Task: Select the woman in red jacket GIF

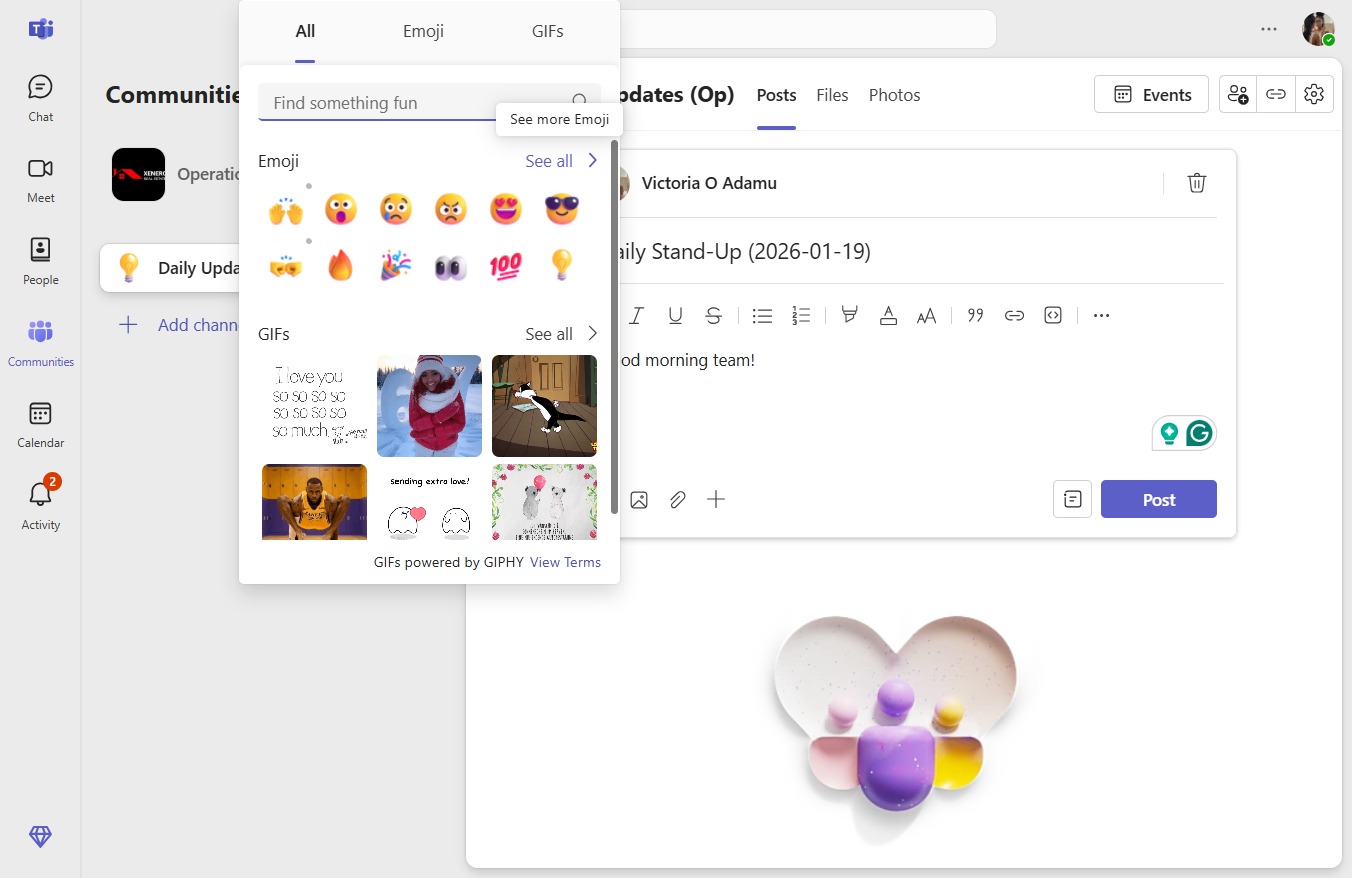Action: (x=429, y=405)
